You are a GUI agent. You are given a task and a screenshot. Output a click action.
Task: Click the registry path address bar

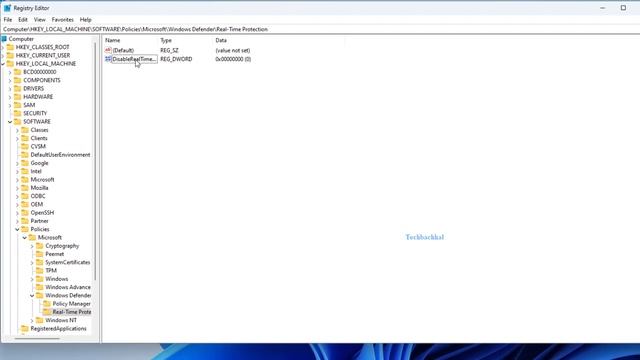click(320, 29)
